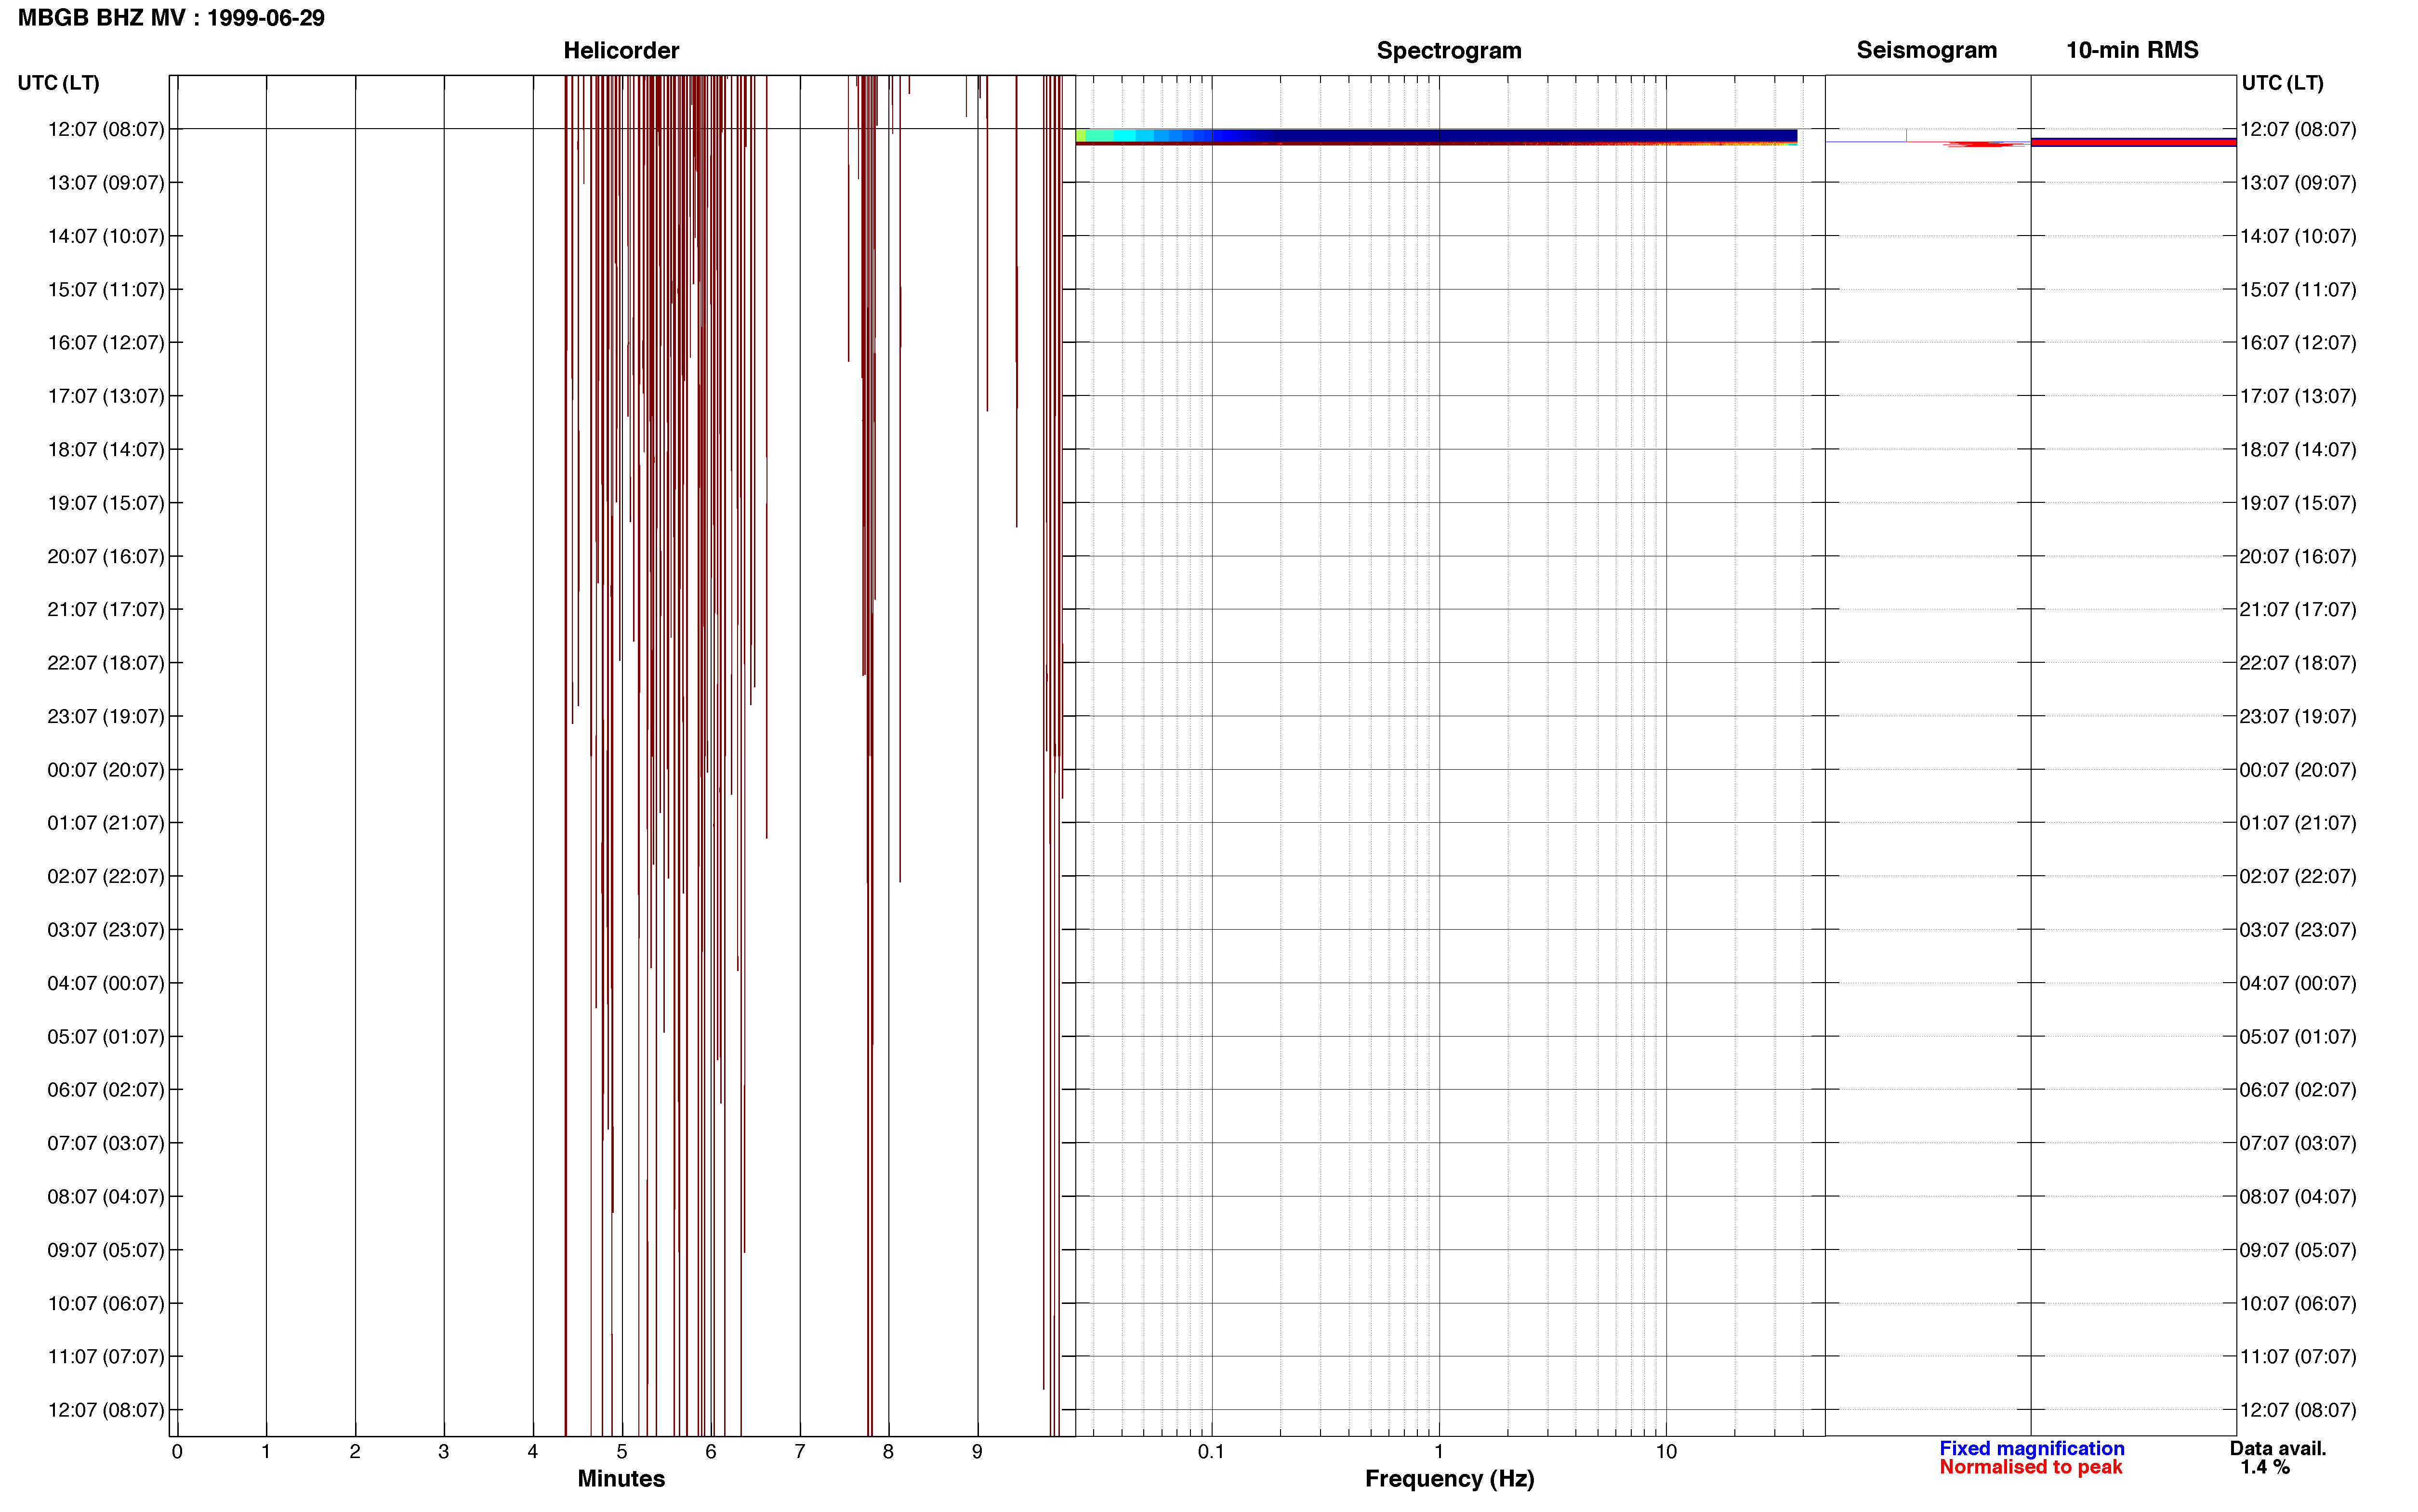Click 00:07 (20:07) on the right time axis
This screenshot has height=1512, width=2418.
coord(2298,770)
